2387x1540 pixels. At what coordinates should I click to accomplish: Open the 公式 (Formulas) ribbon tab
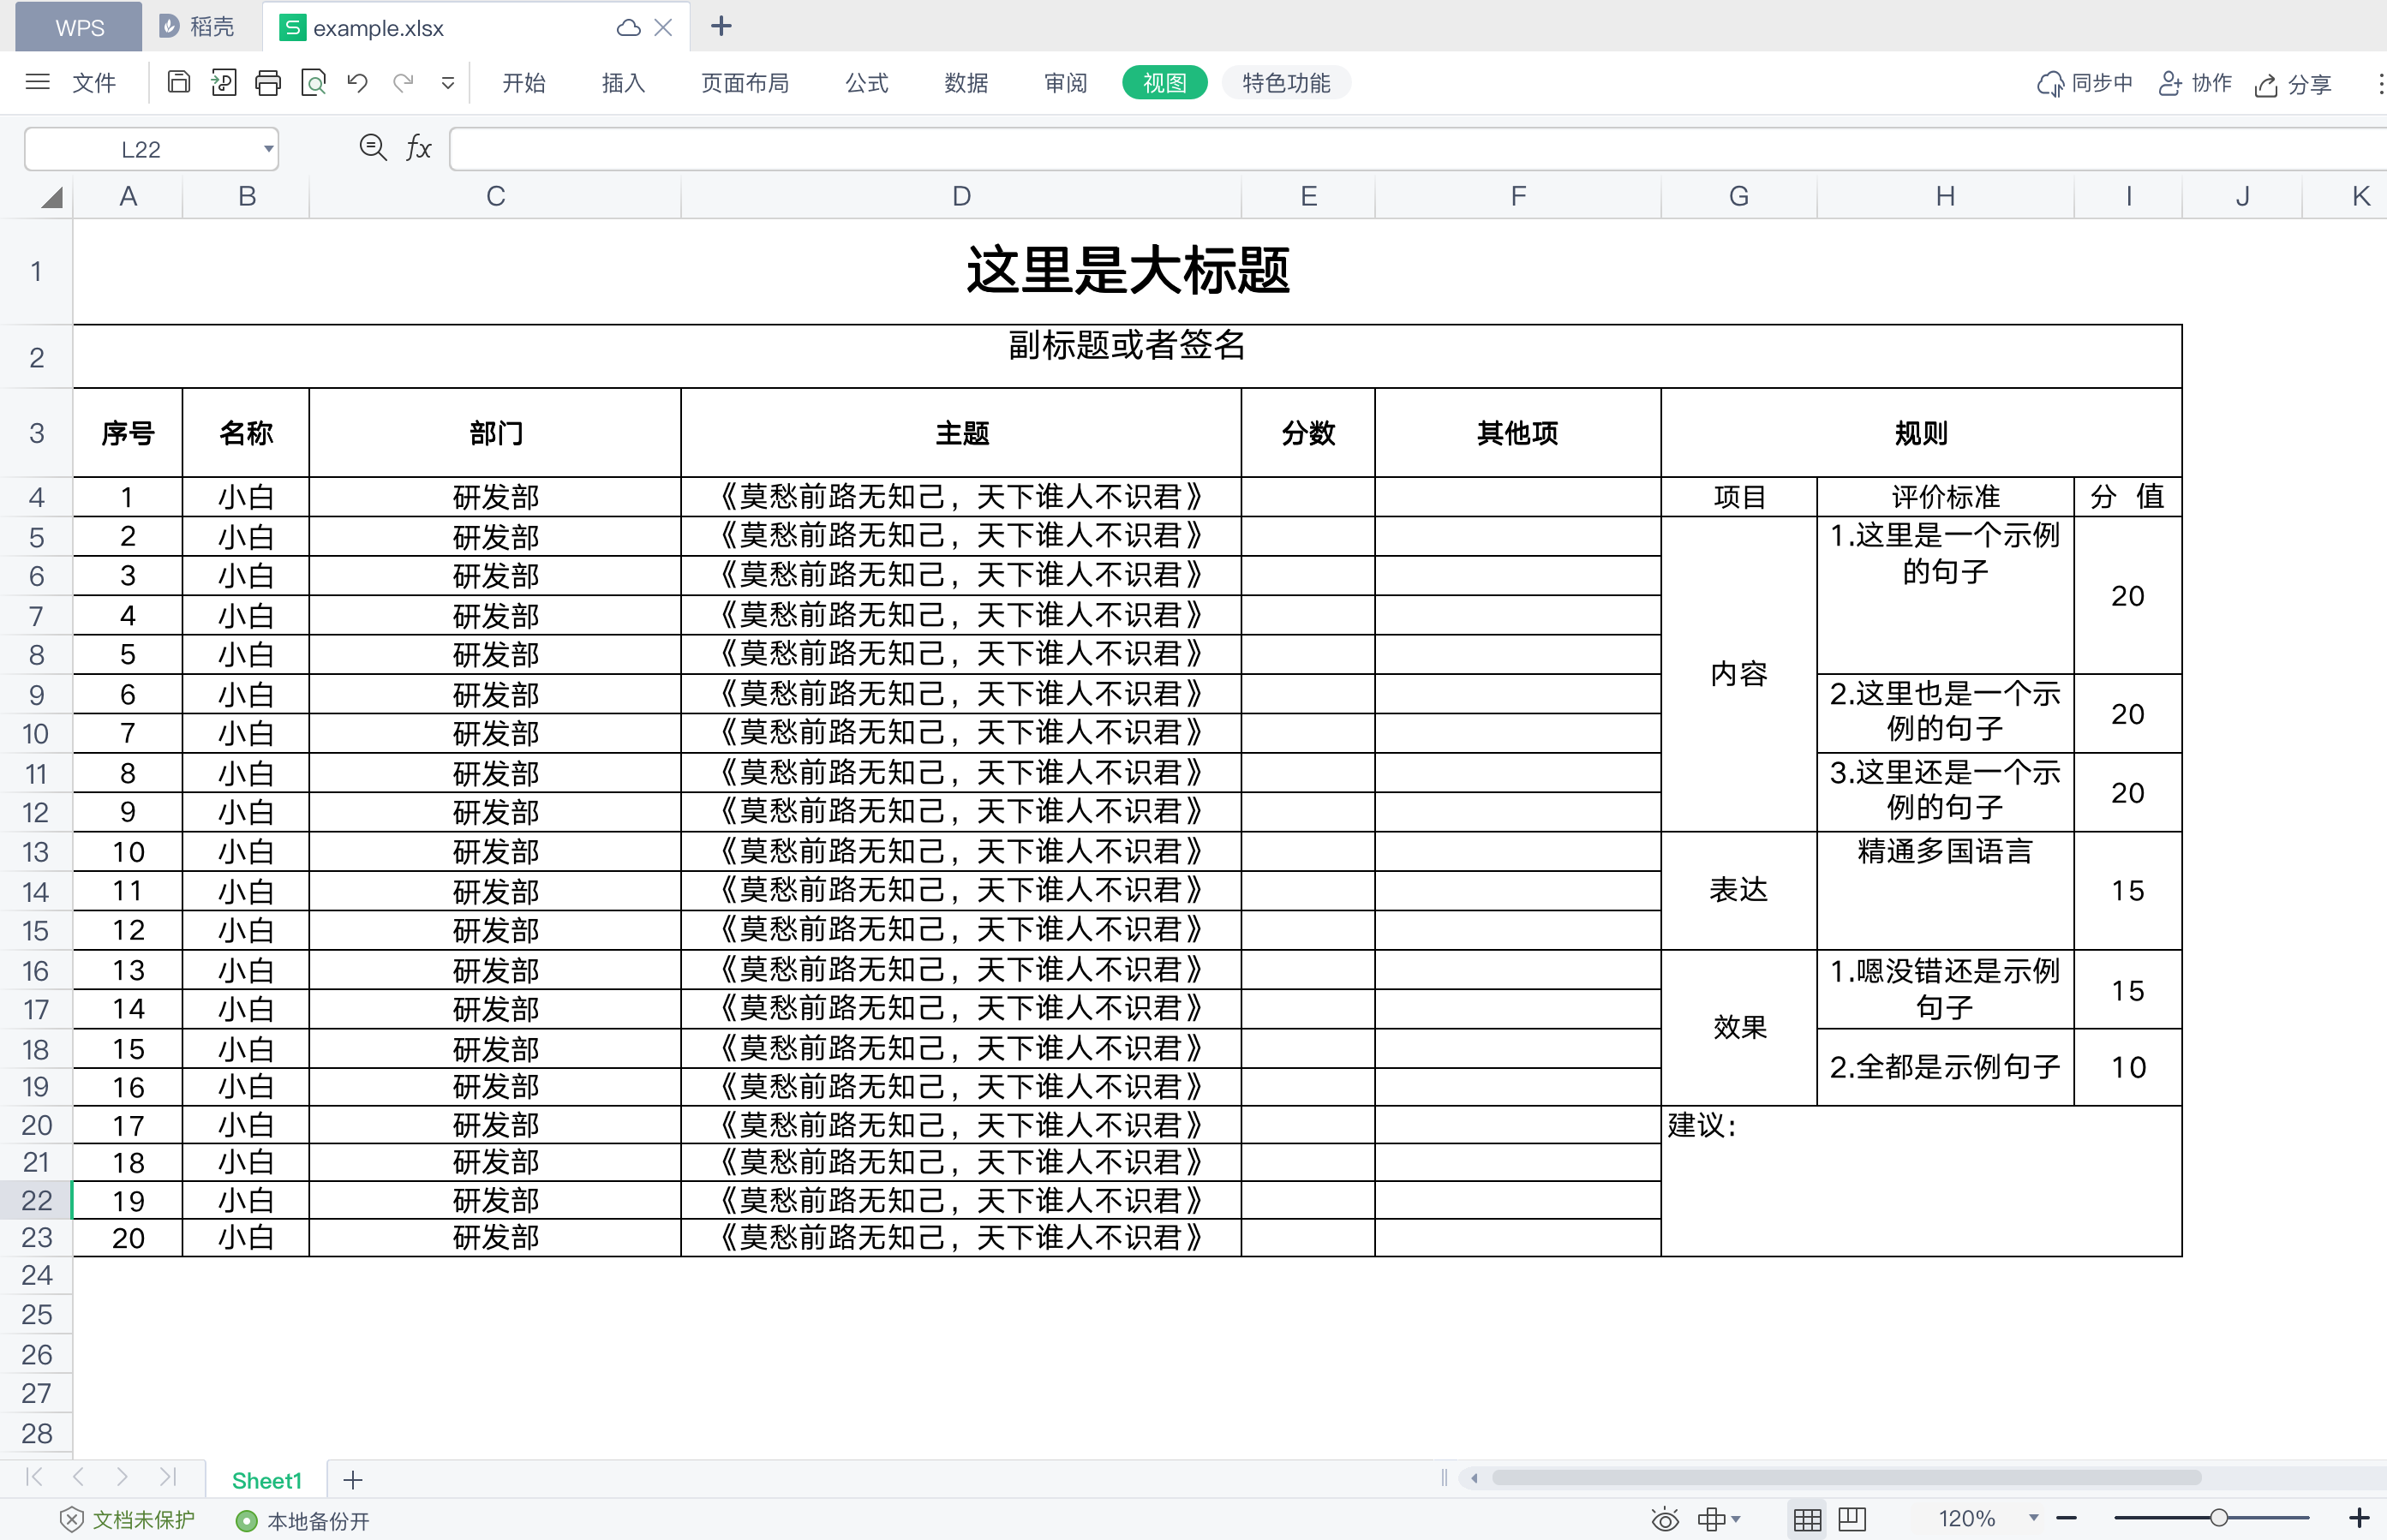coord(866,83)
